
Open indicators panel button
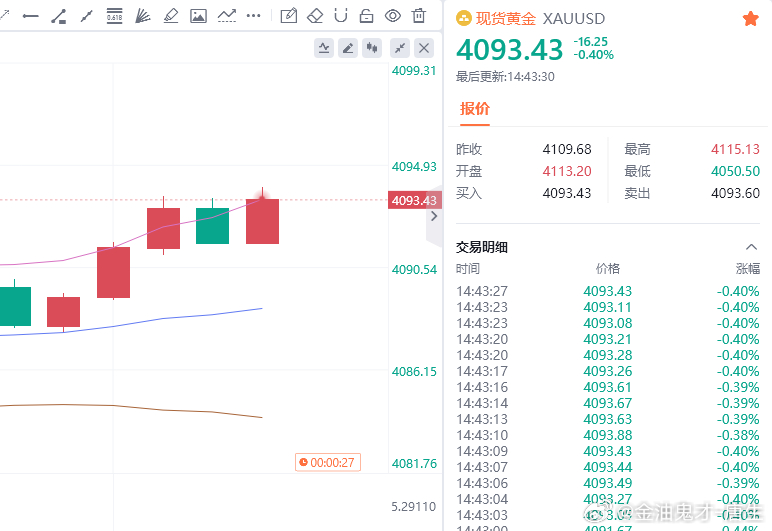click(324, 48)
